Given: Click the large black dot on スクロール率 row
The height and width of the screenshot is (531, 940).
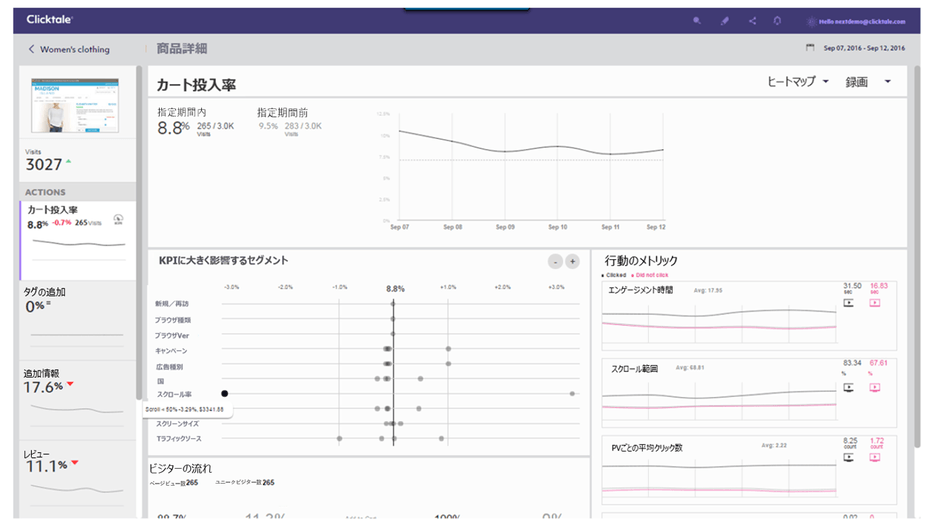Looking at the screenshot, I should [225, 394].
